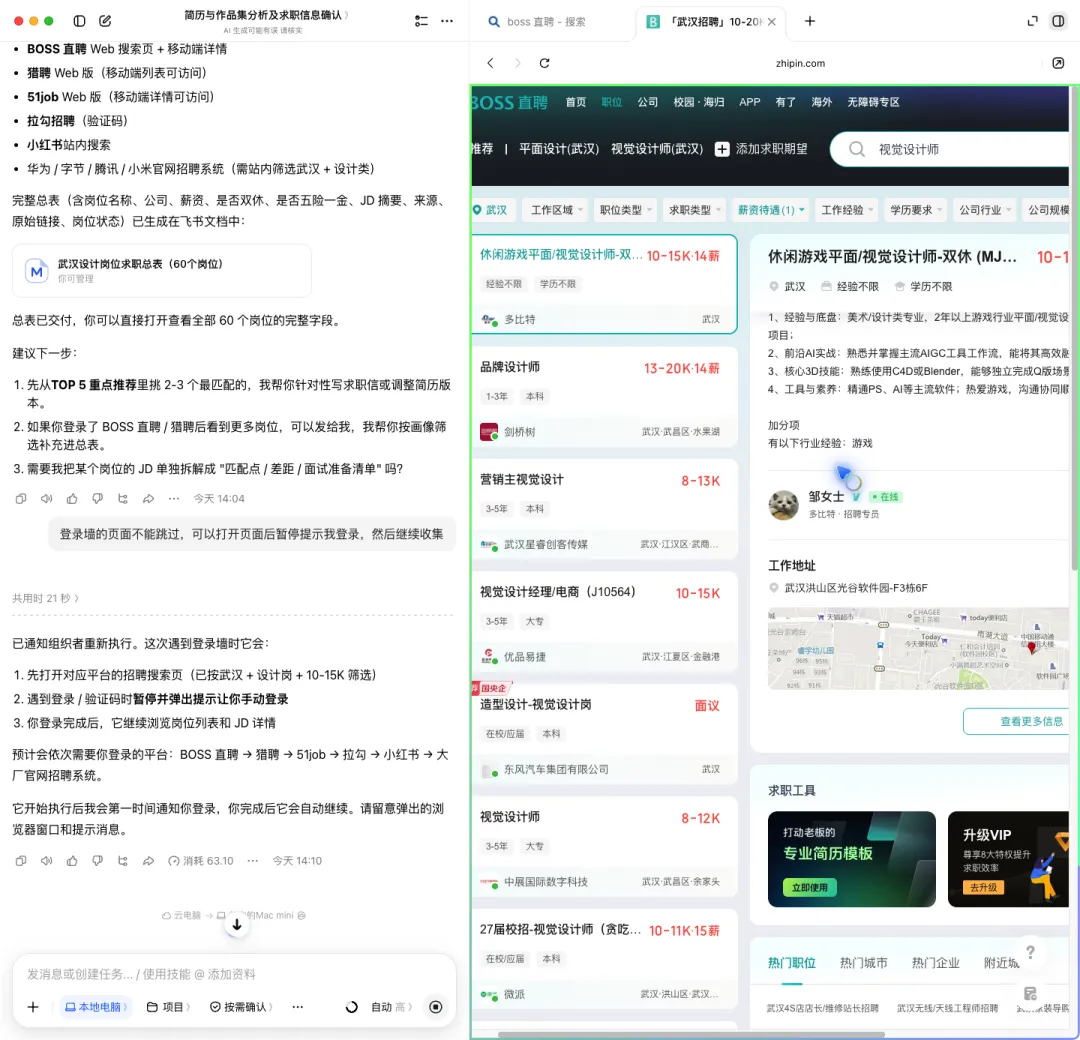Expand the browser panel to full size

coord(1032,21)
